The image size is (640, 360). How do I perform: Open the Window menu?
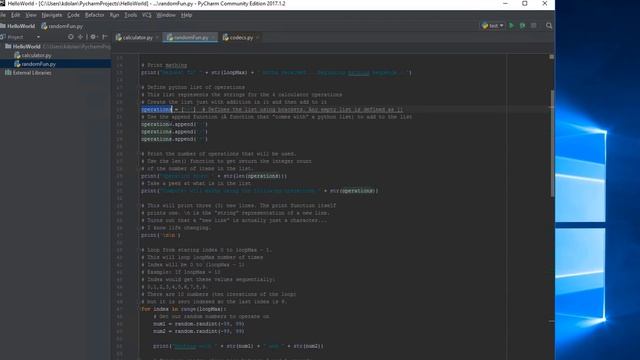pyautogui.click(x=166, y=15)
